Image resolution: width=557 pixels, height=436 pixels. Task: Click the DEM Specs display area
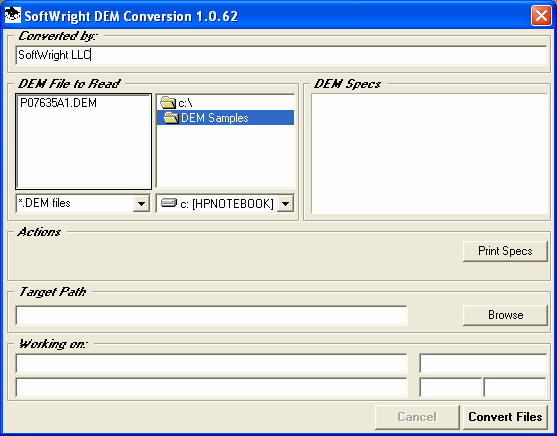[429, 154]
